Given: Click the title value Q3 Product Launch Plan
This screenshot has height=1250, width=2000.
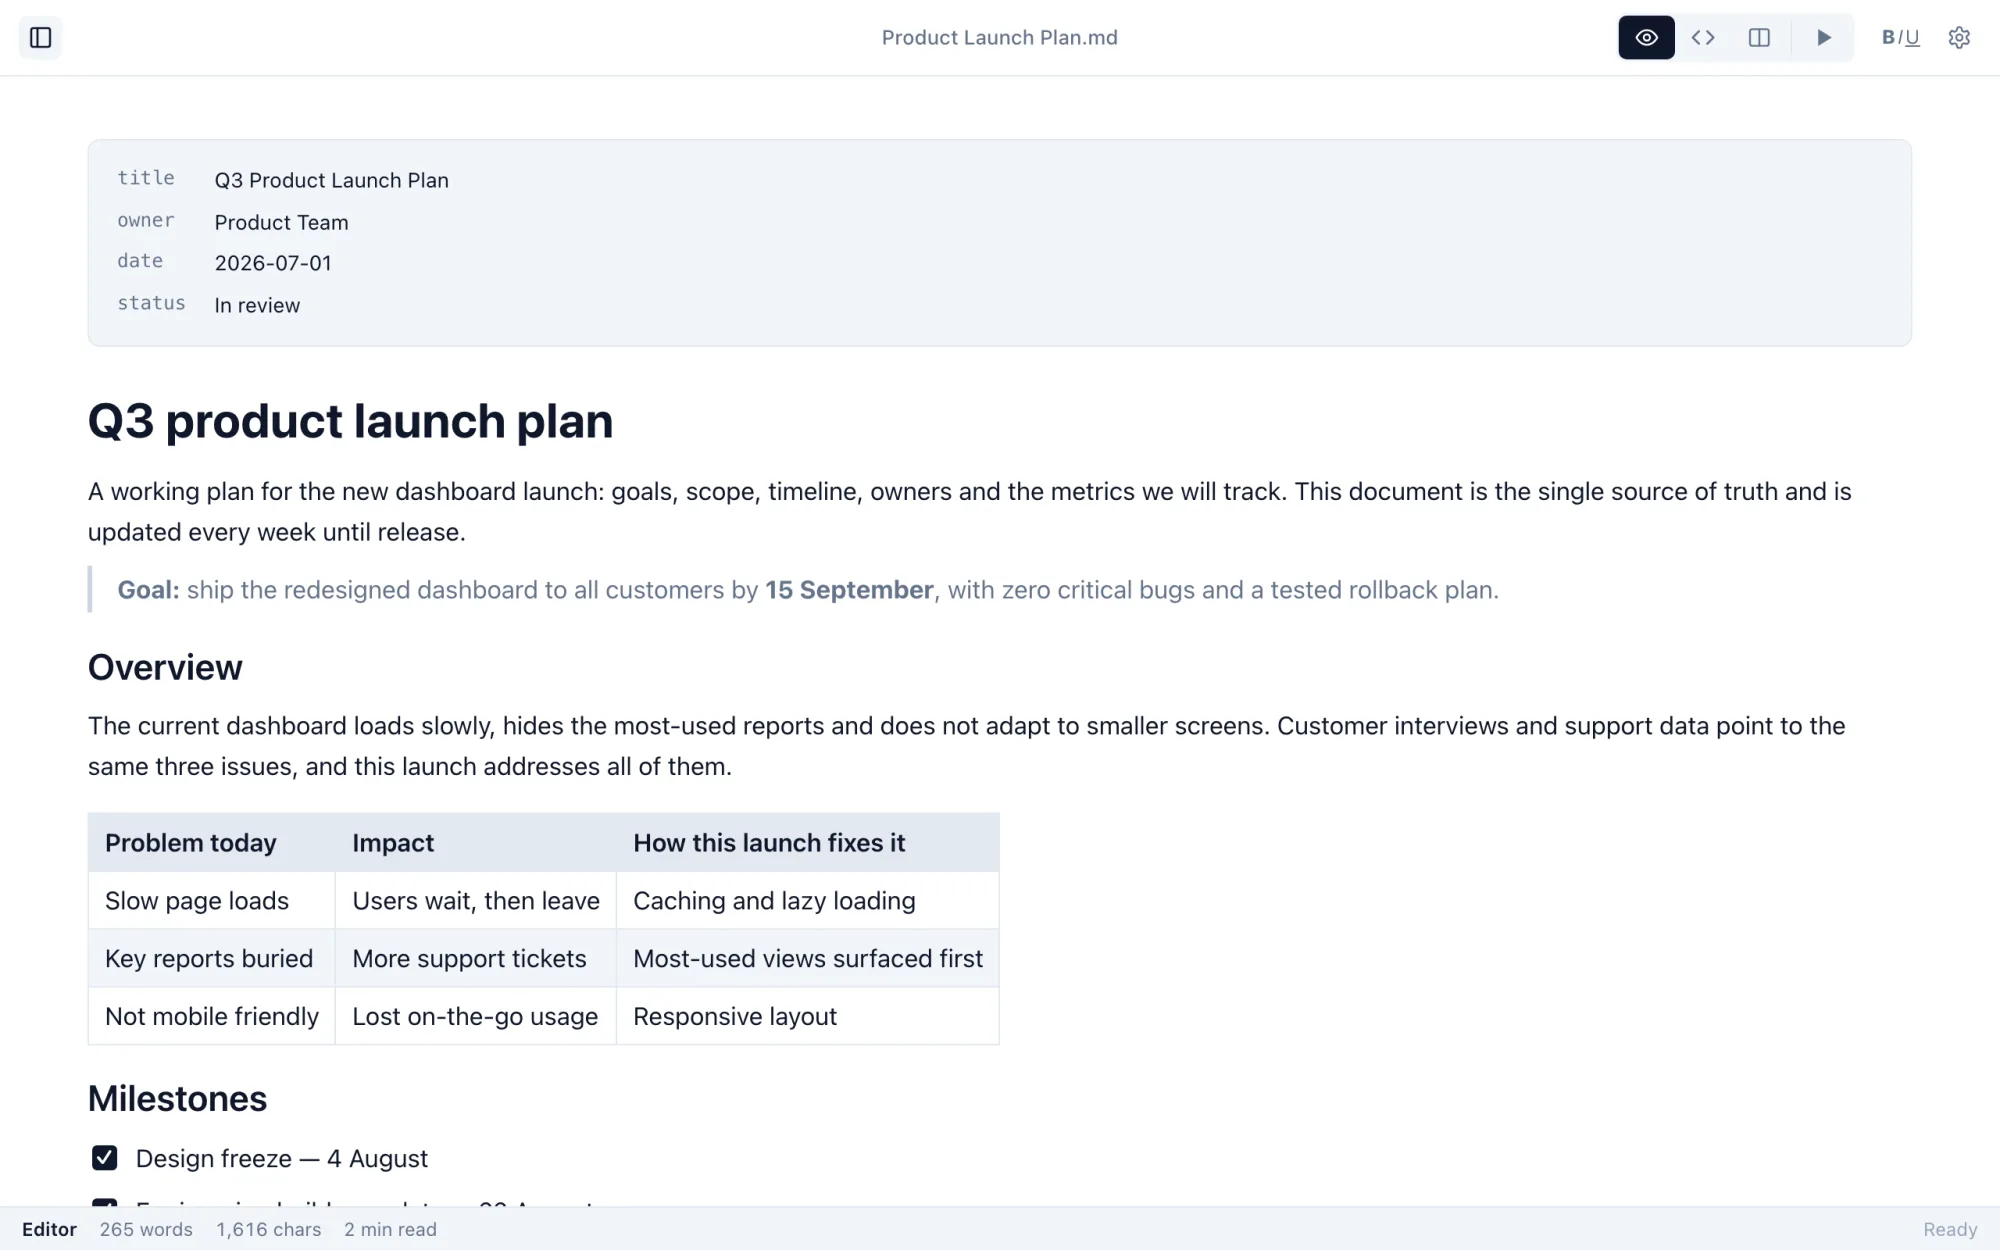Looking at the screenshot, I should (331, 180).
